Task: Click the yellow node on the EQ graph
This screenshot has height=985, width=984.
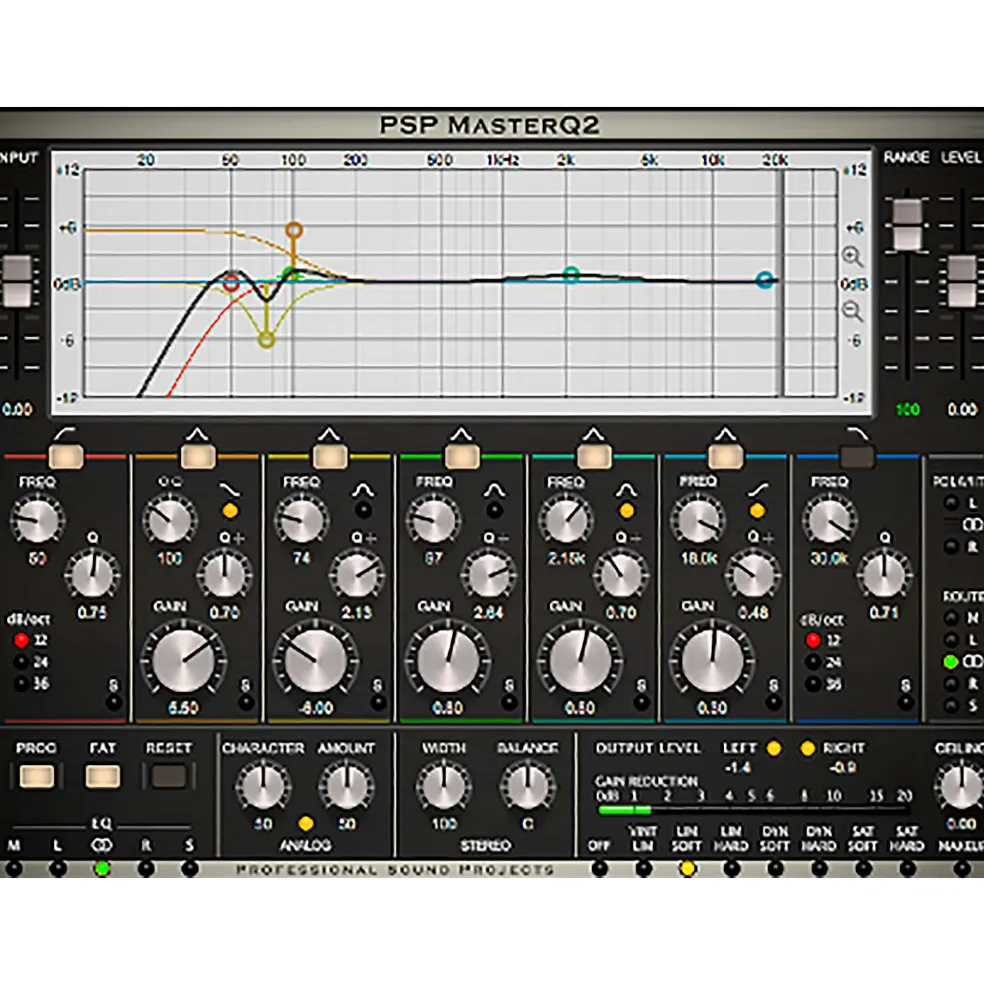Action: coord(266,340)
